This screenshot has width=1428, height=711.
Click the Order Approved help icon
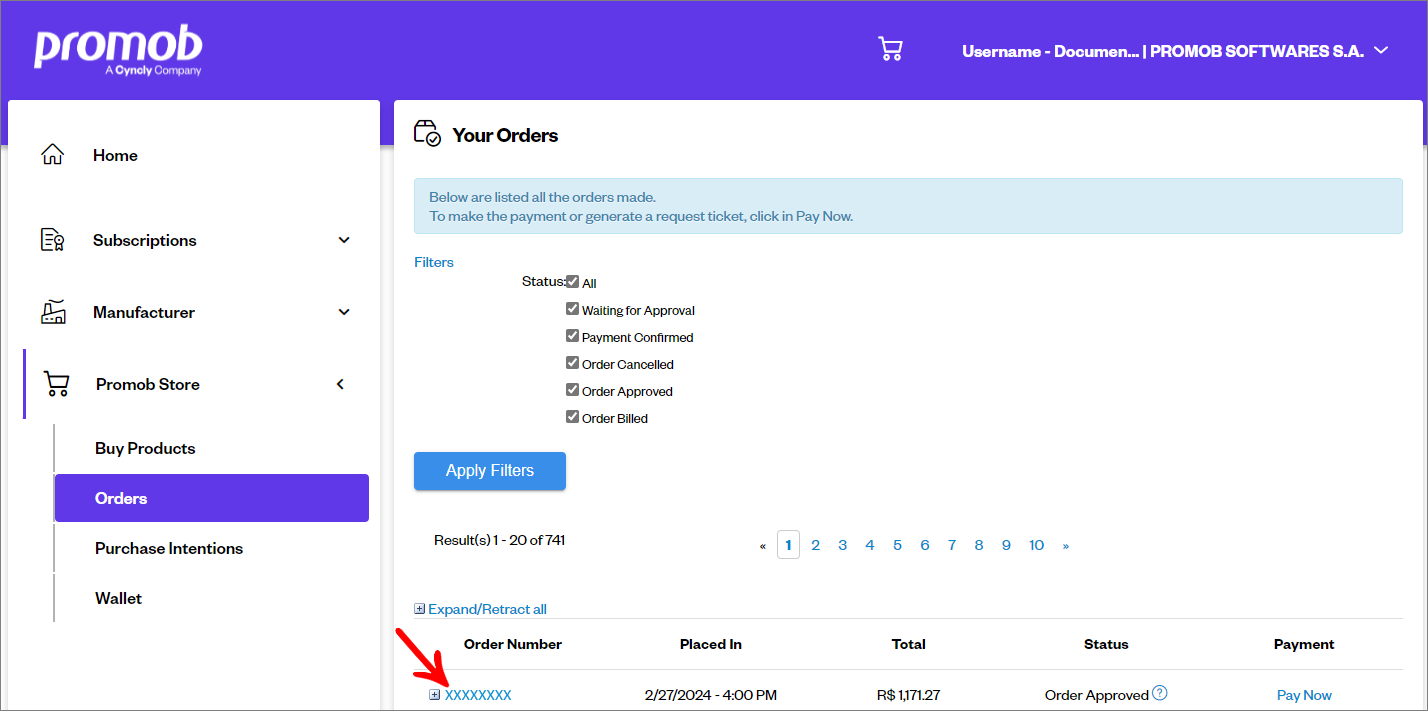(x=1160, y=693)
